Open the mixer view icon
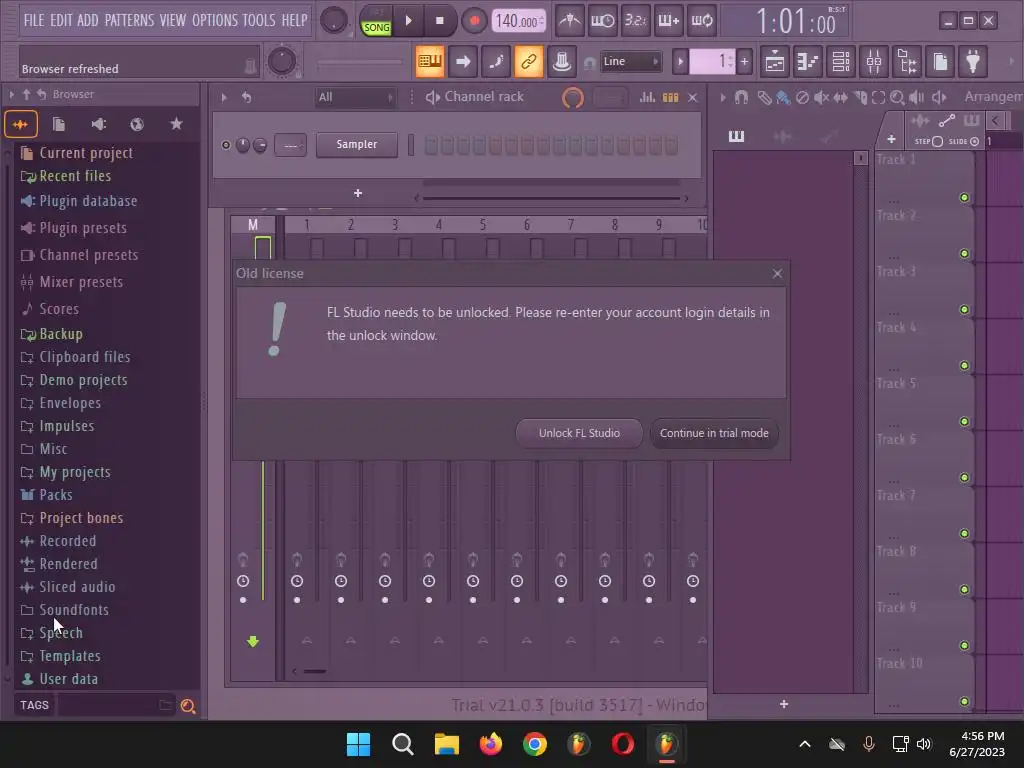The width and height of the screenshot is (1024, 768). click(874, 62)
